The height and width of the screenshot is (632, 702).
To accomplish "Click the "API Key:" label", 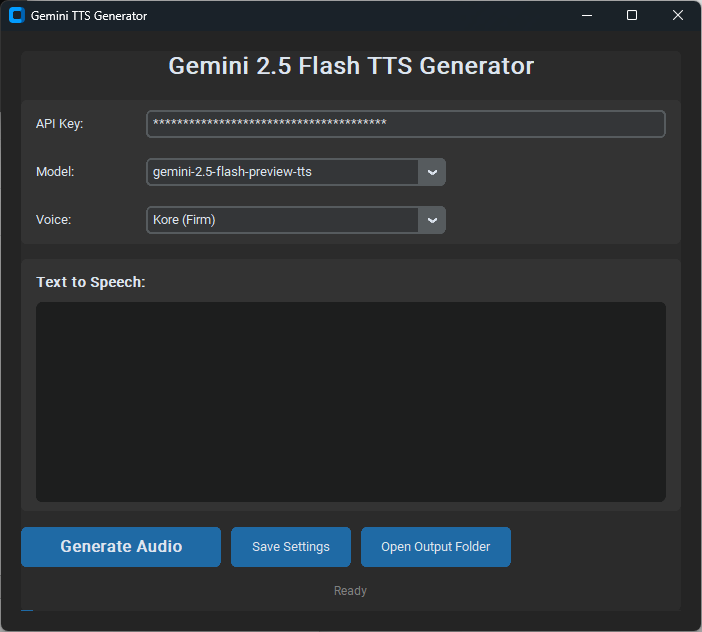I will click(60, 124).
